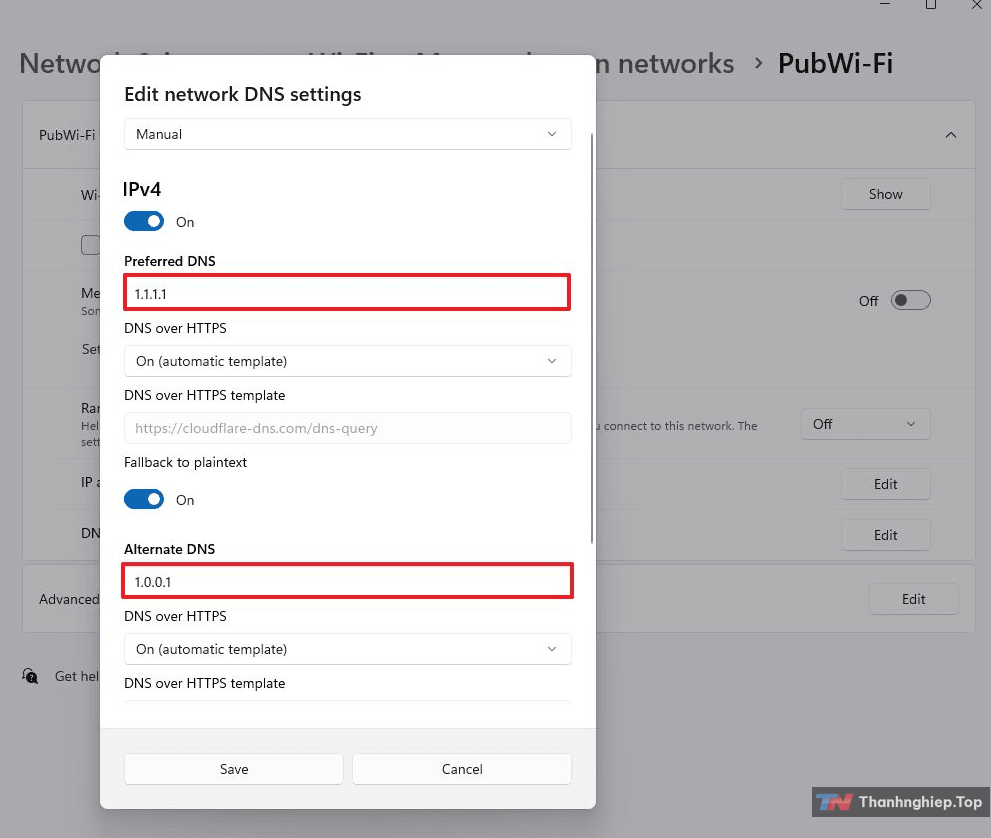This screenshot has width=991, height=838.
Task: Expand Preferred DNS over HTTPS dropdown
Action: (348, 361)
